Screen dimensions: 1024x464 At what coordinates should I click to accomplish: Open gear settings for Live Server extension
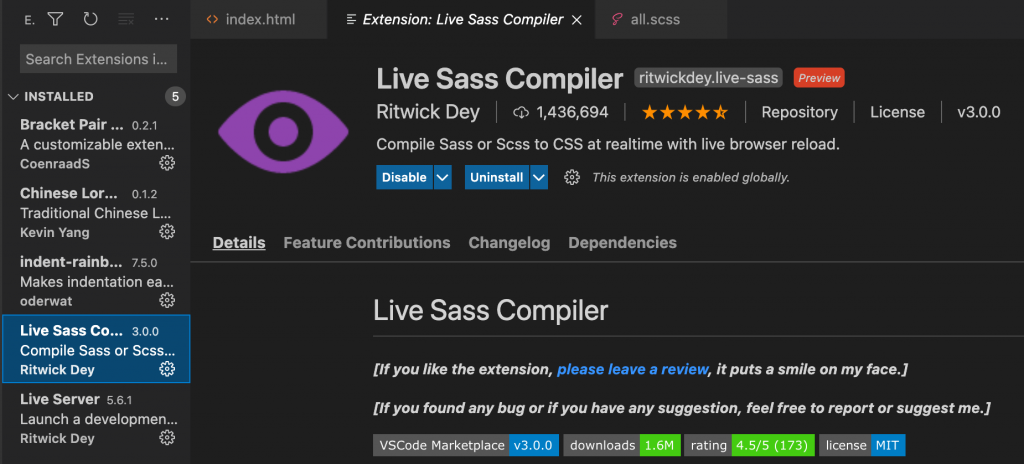pos(167,437)
